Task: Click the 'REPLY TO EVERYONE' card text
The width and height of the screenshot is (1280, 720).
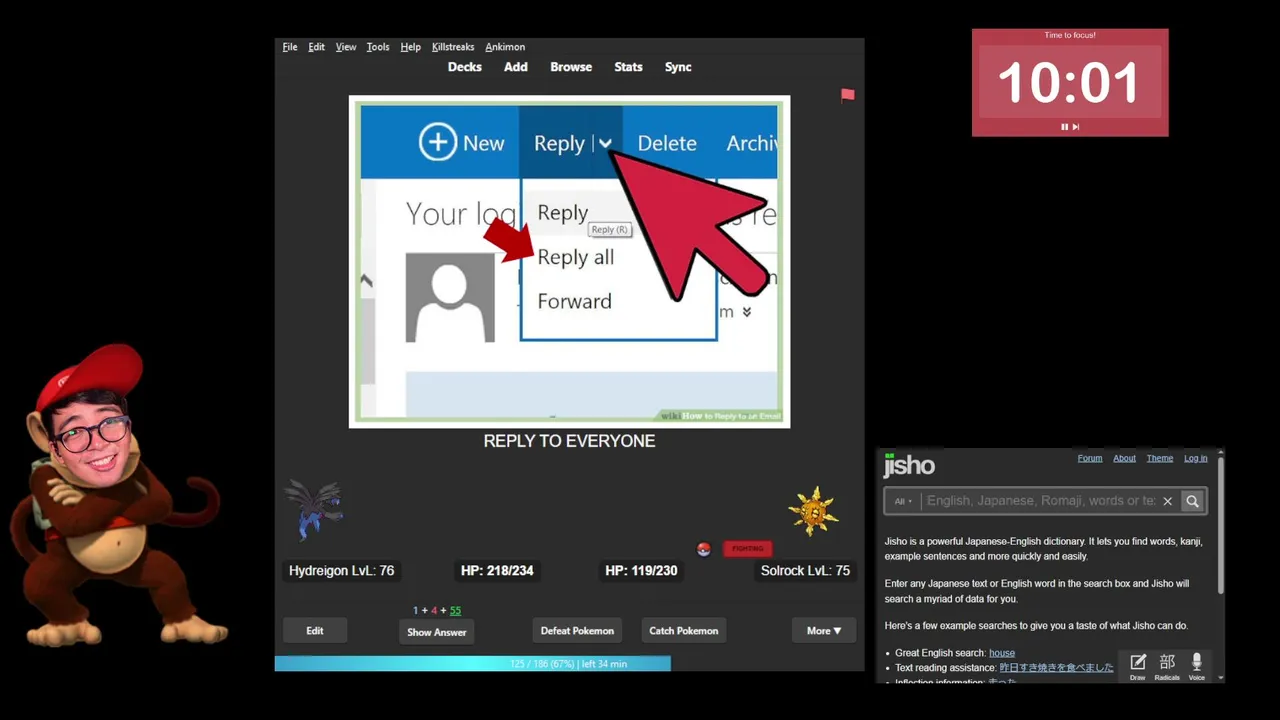Action: [x=569, y=441]
